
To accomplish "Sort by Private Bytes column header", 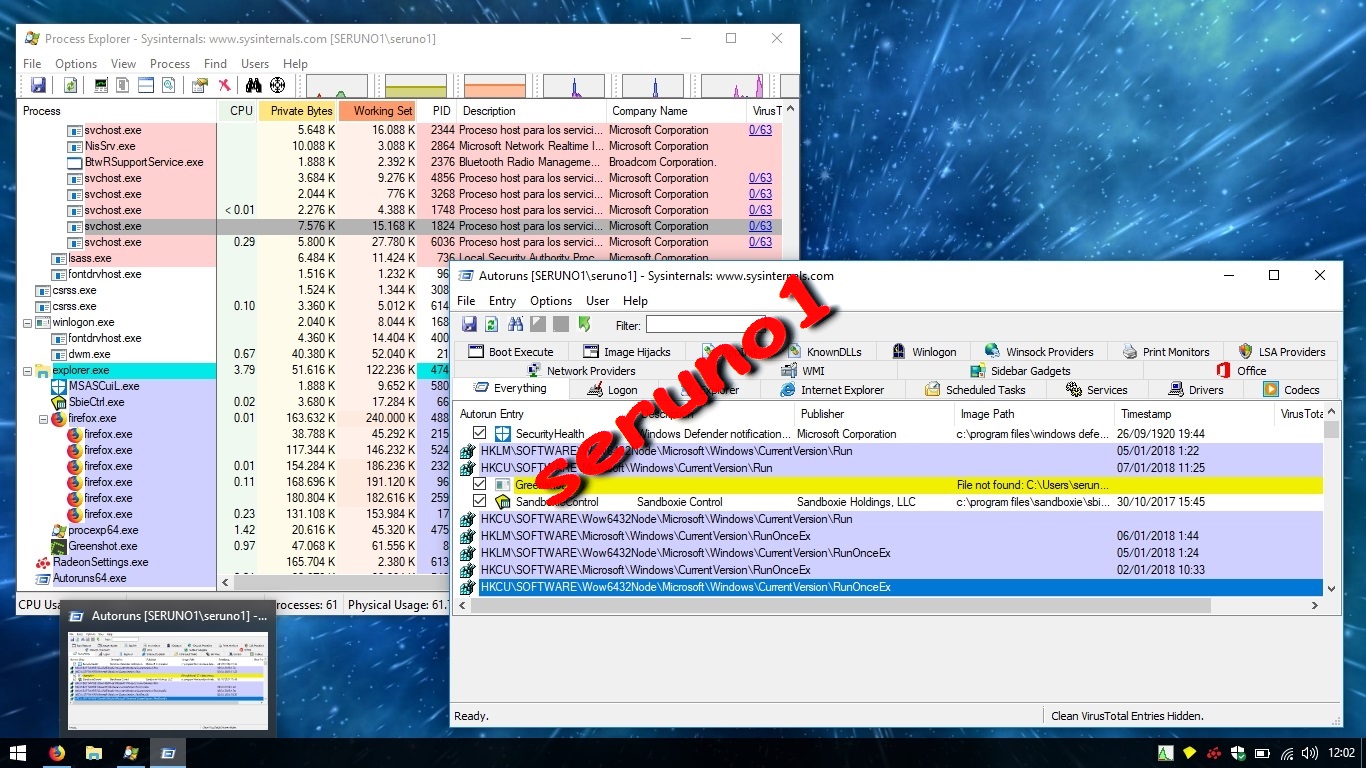I will click(x=298, y=111).
